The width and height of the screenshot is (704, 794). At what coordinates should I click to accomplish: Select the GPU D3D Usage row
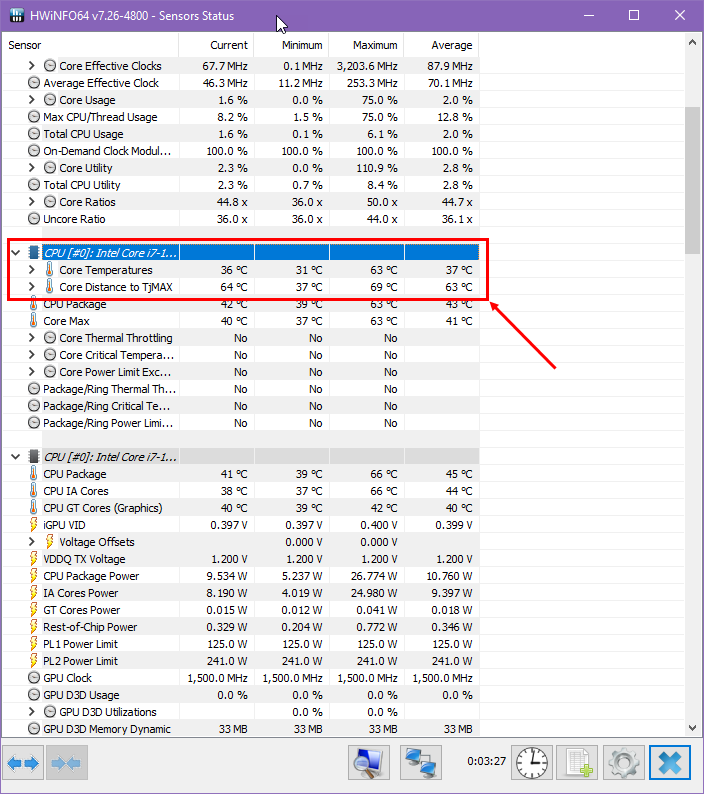[x=241, y=695]
